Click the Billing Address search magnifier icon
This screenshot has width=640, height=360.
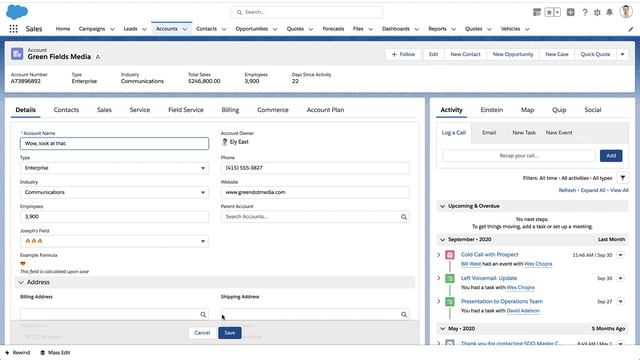203,314
